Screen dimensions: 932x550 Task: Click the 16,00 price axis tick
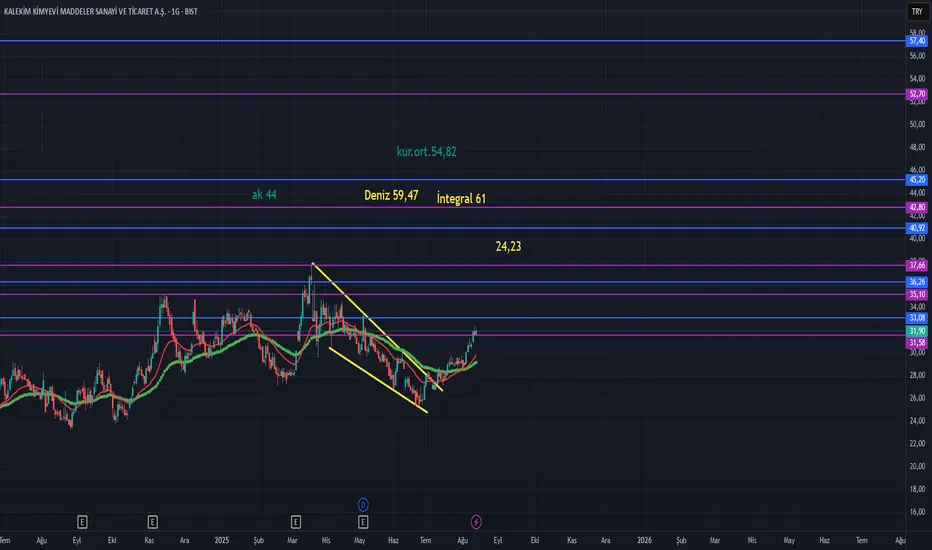tap(917, 512)
